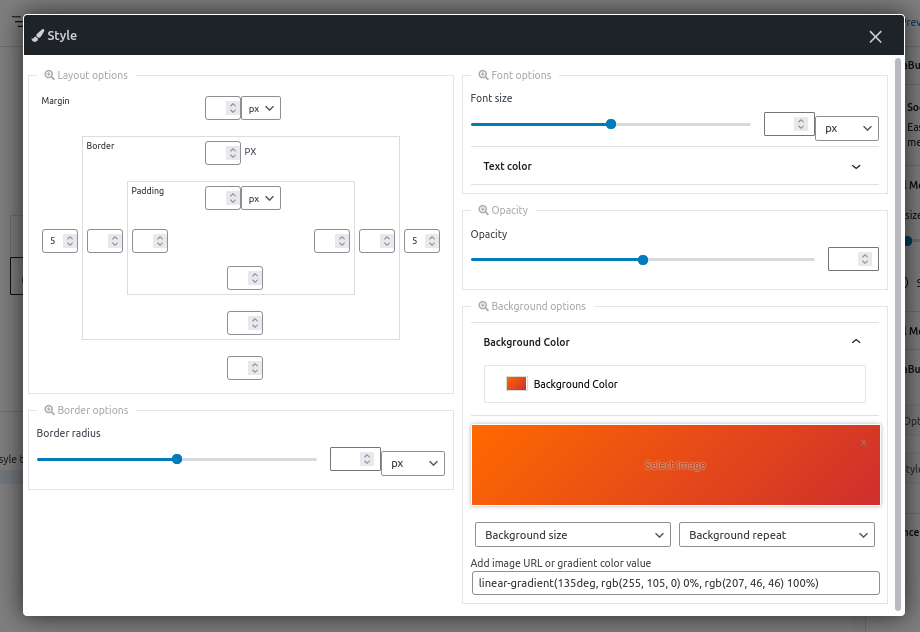Click the Layout options magnifier icon
Viewport: 920px width, 632px height.
(x=49, y=75)
